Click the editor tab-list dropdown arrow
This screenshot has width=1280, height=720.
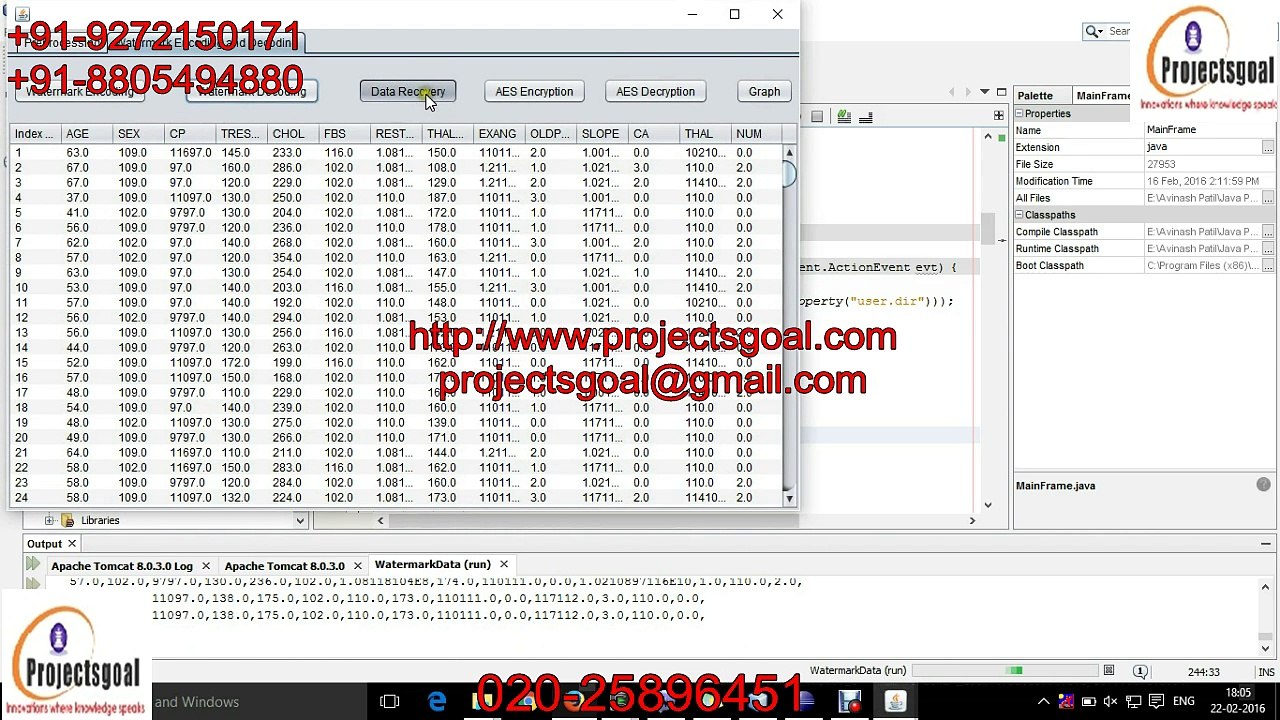985,93
